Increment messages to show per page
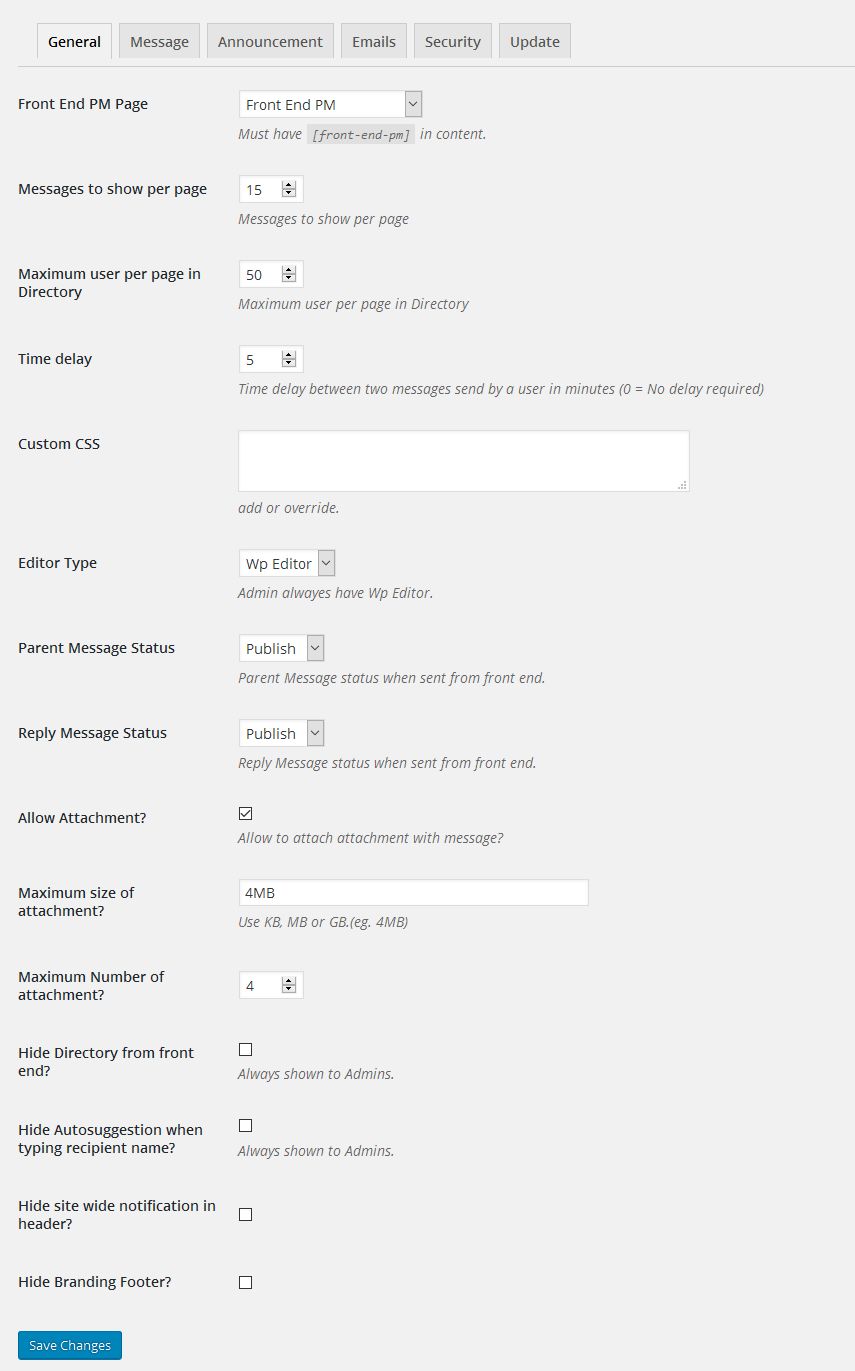Viewport: 855px width, 1371px height. 289,184
